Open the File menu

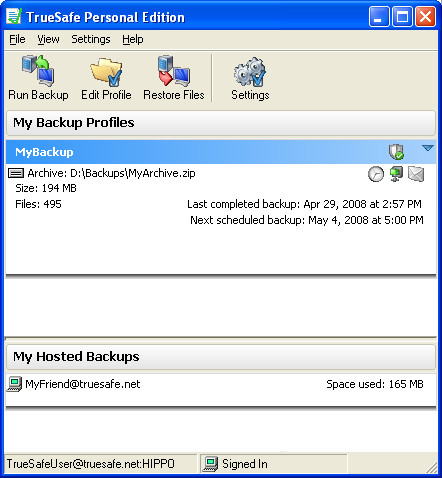17,39
